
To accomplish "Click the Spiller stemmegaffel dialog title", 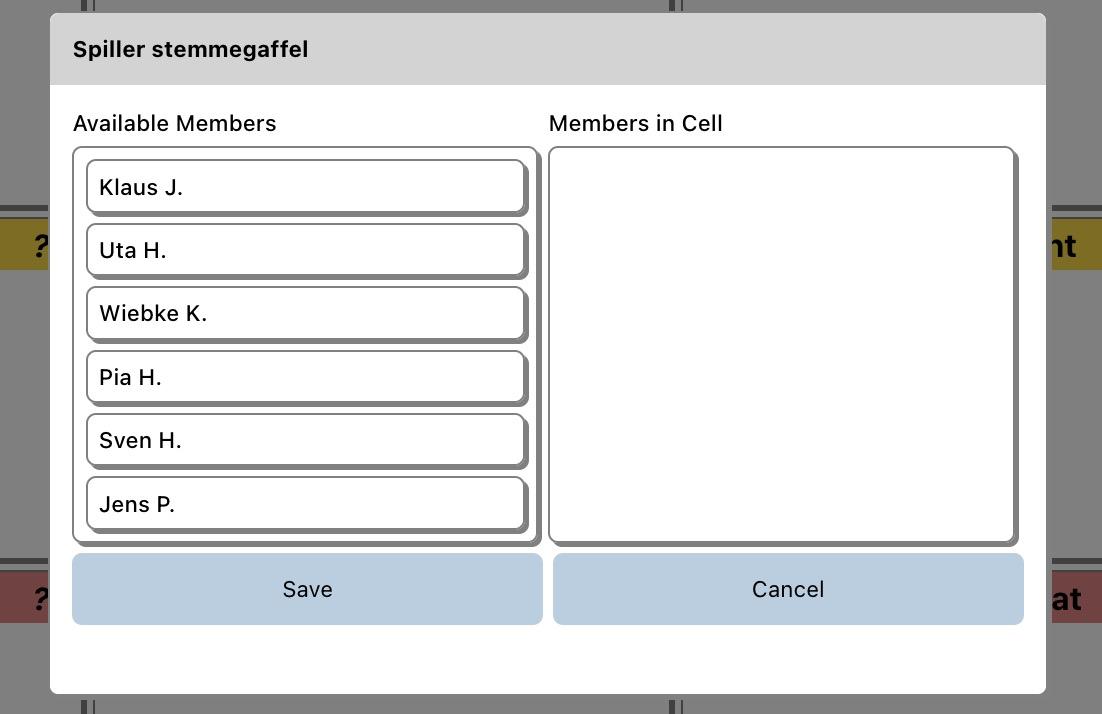I will 191,49.
